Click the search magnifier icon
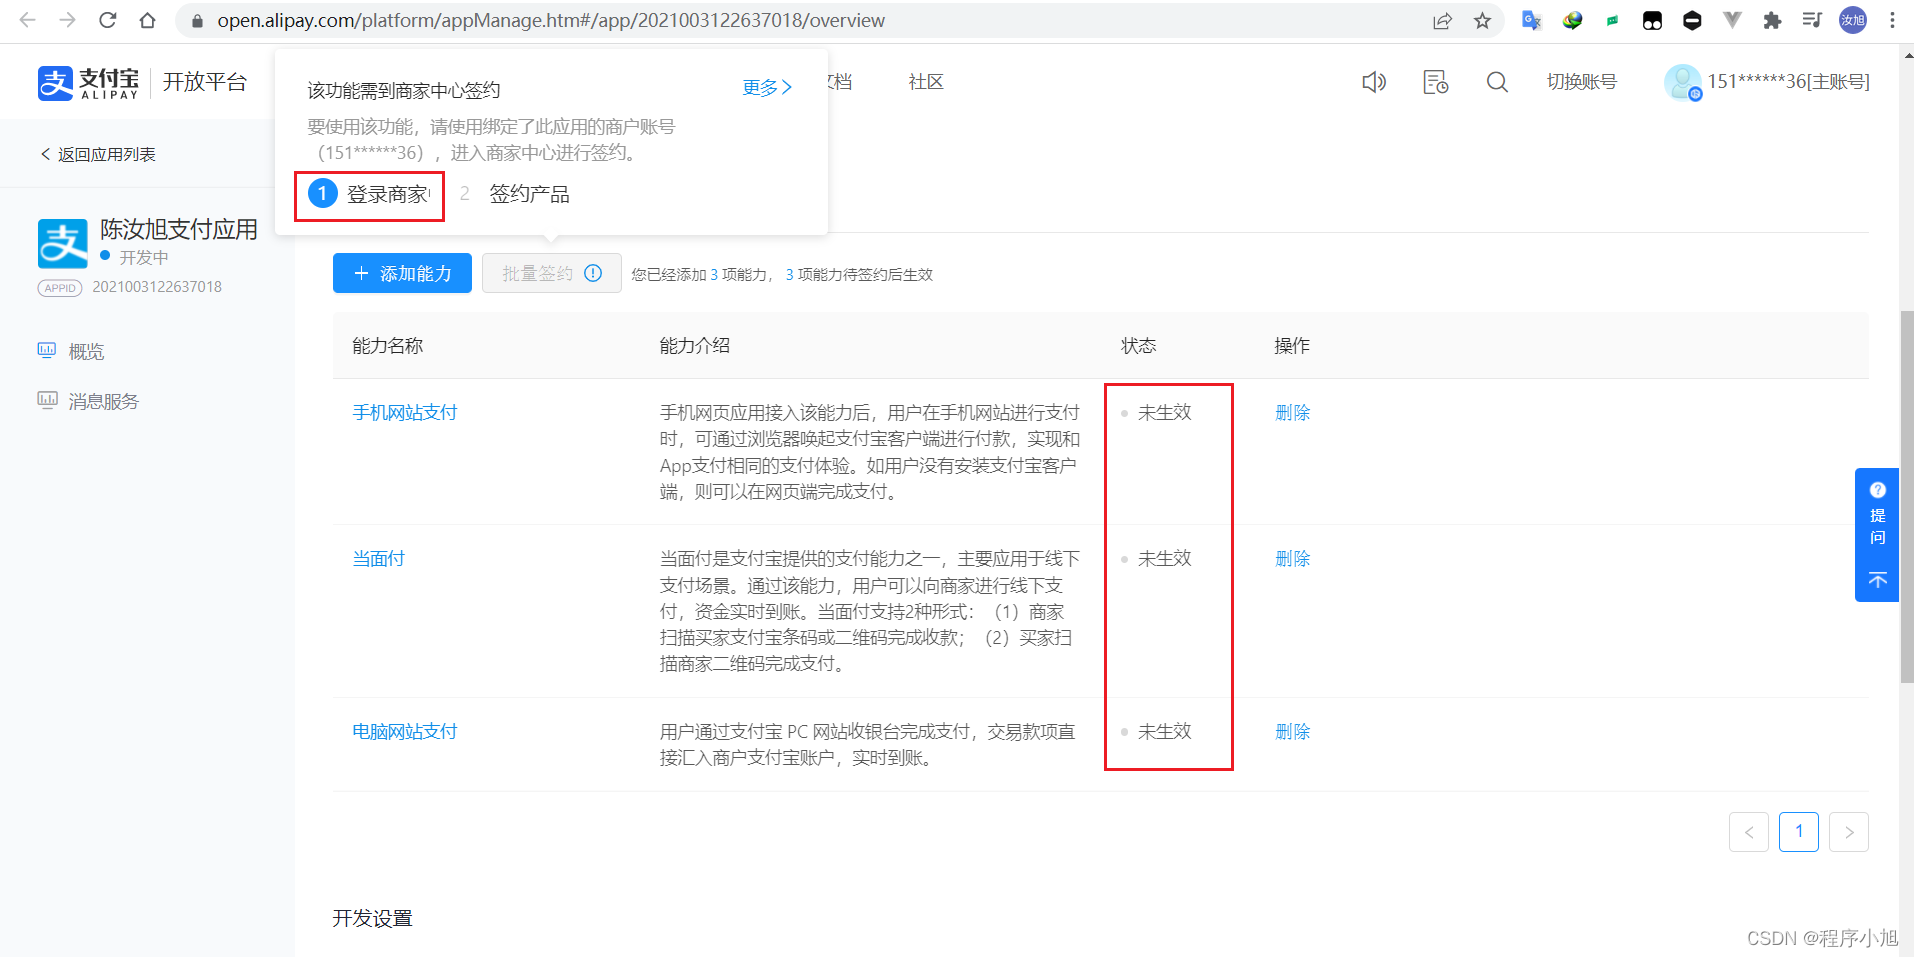This screenshot has width=1914, height=957. [x=1497, y=82]
